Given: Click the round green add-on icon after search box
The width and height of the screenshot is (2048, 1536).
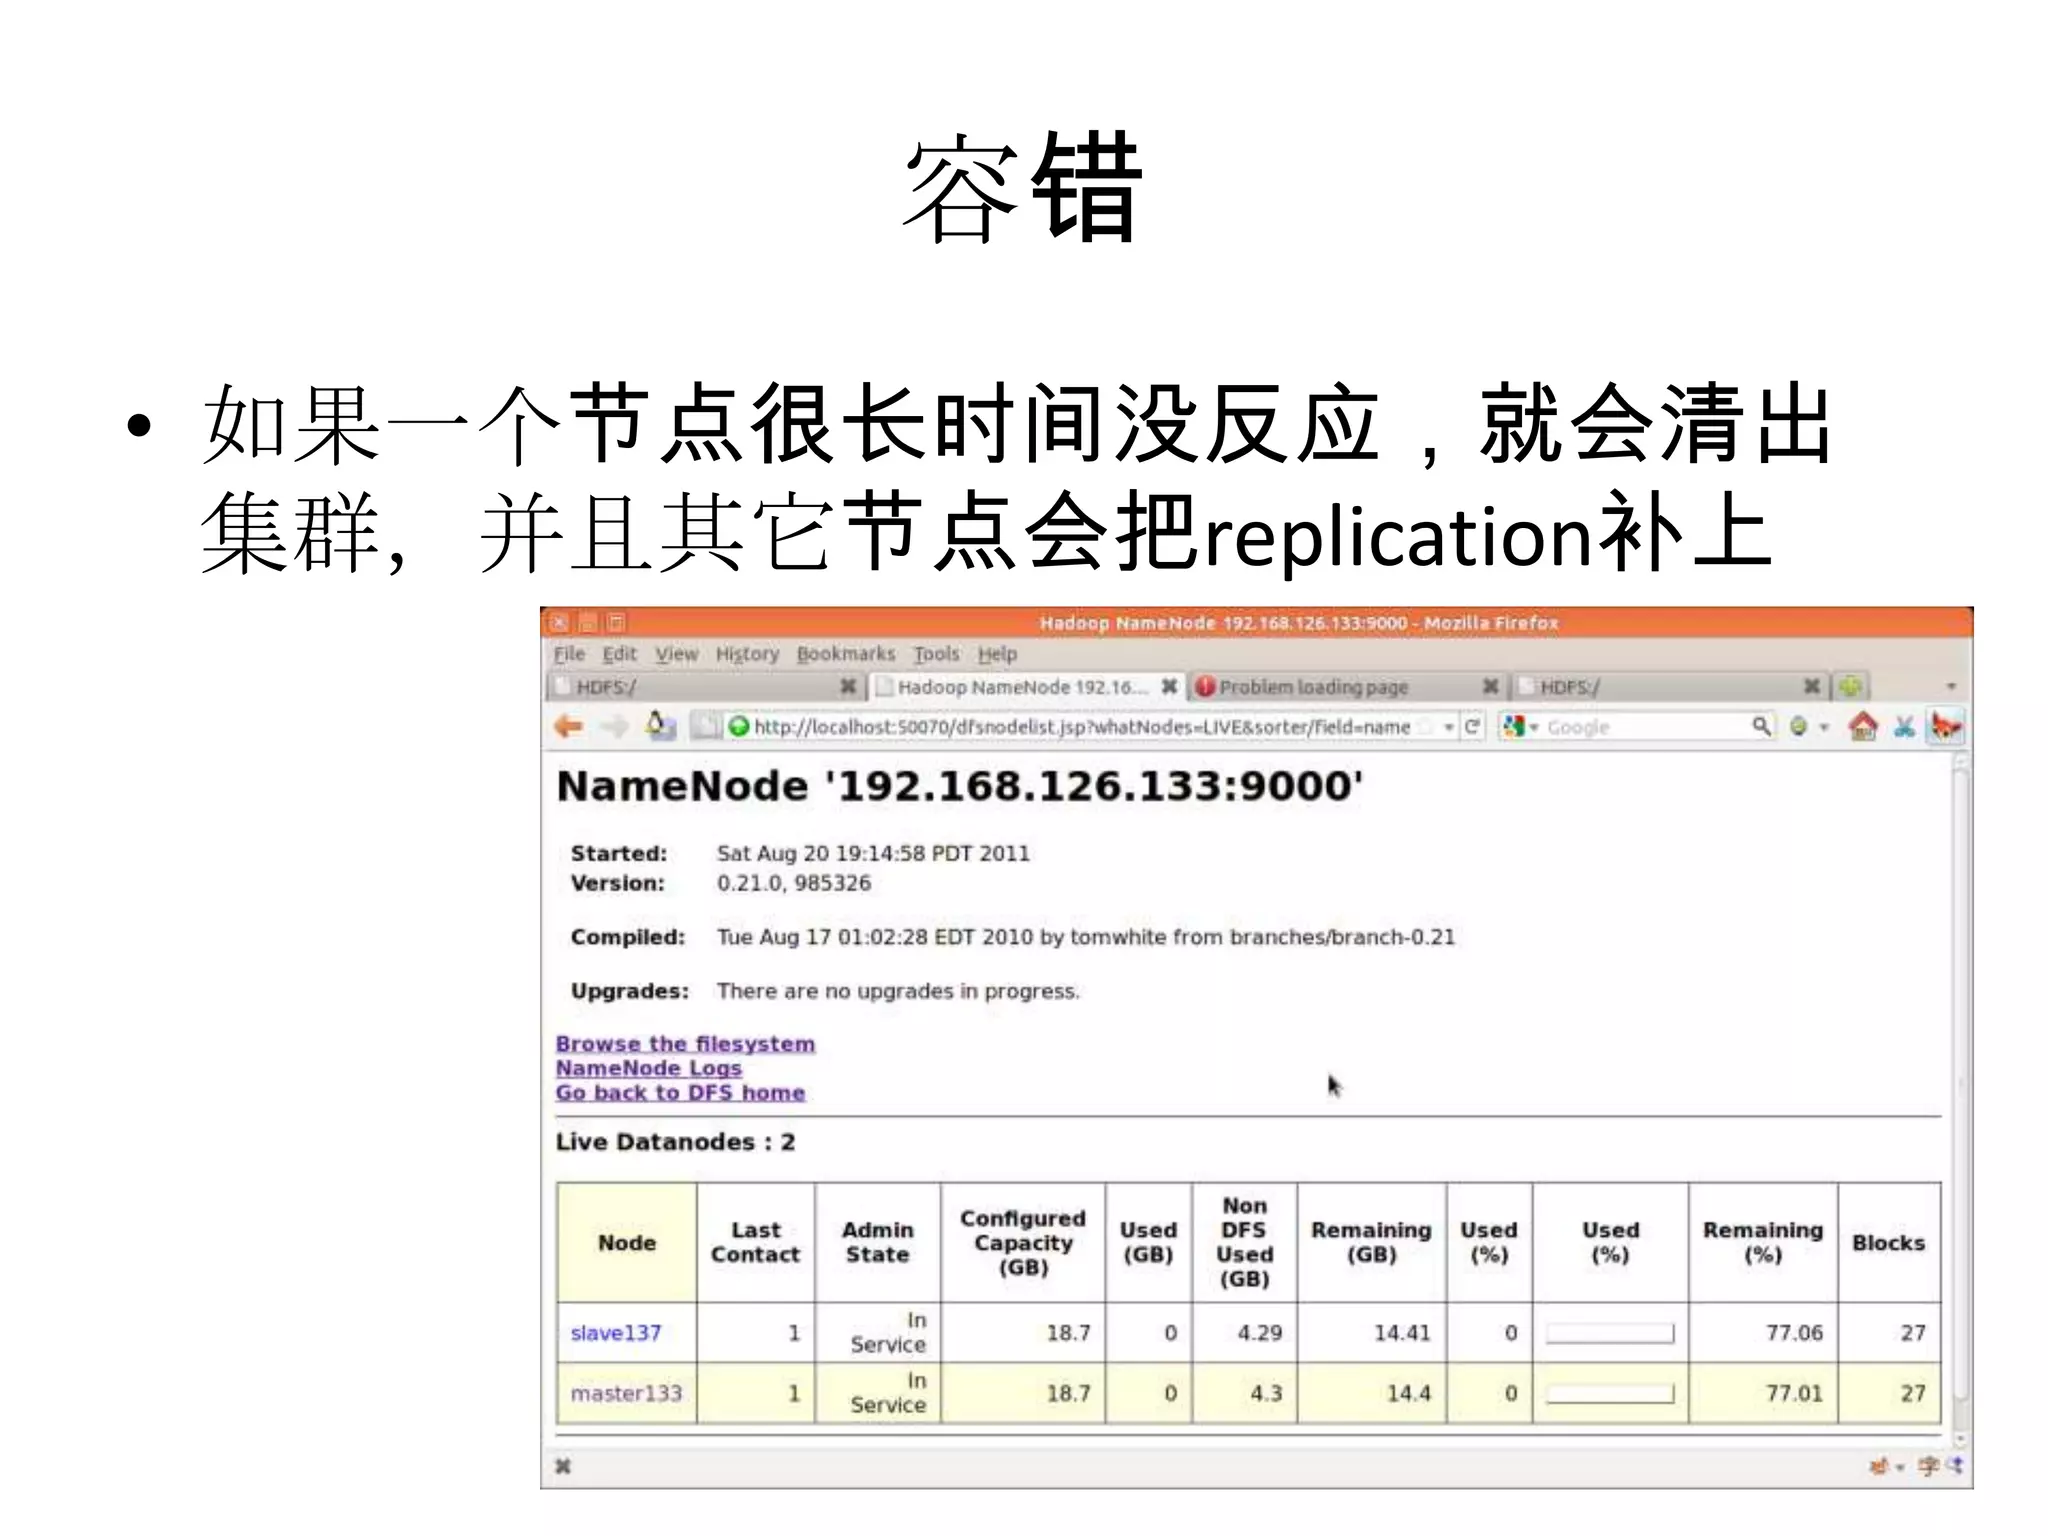Looking at the screenshot, I should pyautogui.click(x=1798, y=727).
